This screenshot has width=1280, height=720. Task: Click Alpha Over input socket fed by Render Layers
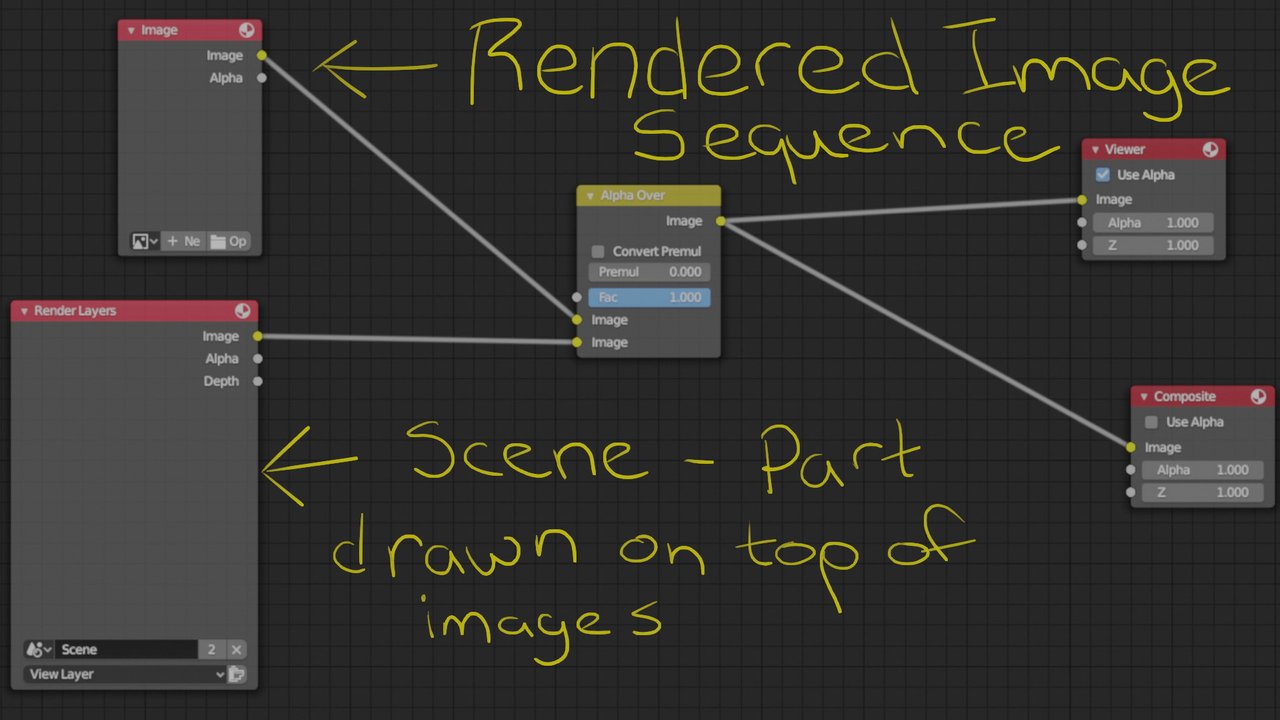pyautogui.click(x=577, y=343)
